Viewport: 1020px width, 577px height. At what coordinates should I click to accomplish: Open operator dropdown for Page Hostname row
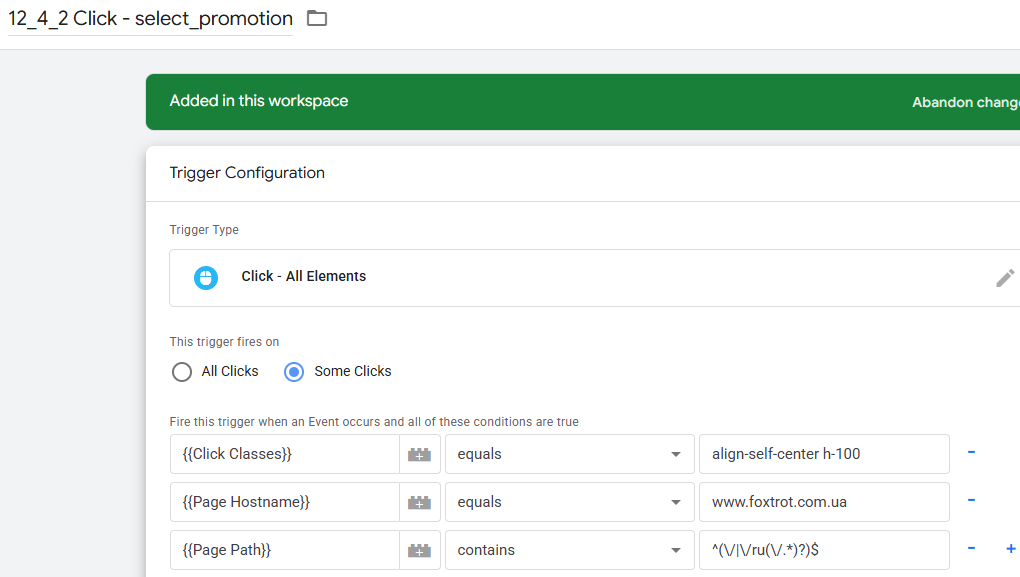569,502
